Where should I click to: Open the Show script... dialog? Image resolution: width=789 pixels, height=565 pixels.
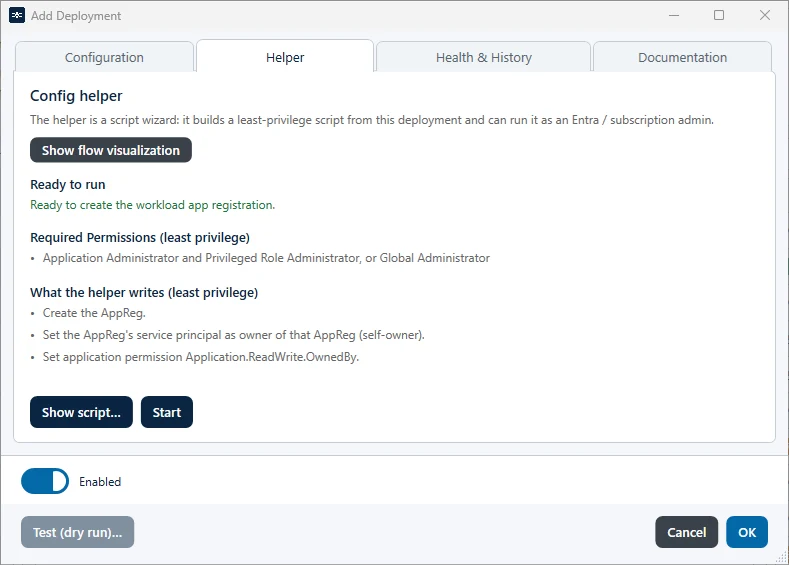point(82,412)
